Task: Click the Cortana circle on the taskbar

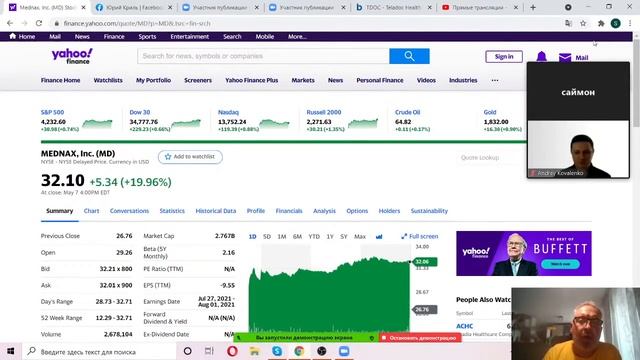Action: point(187,351)
